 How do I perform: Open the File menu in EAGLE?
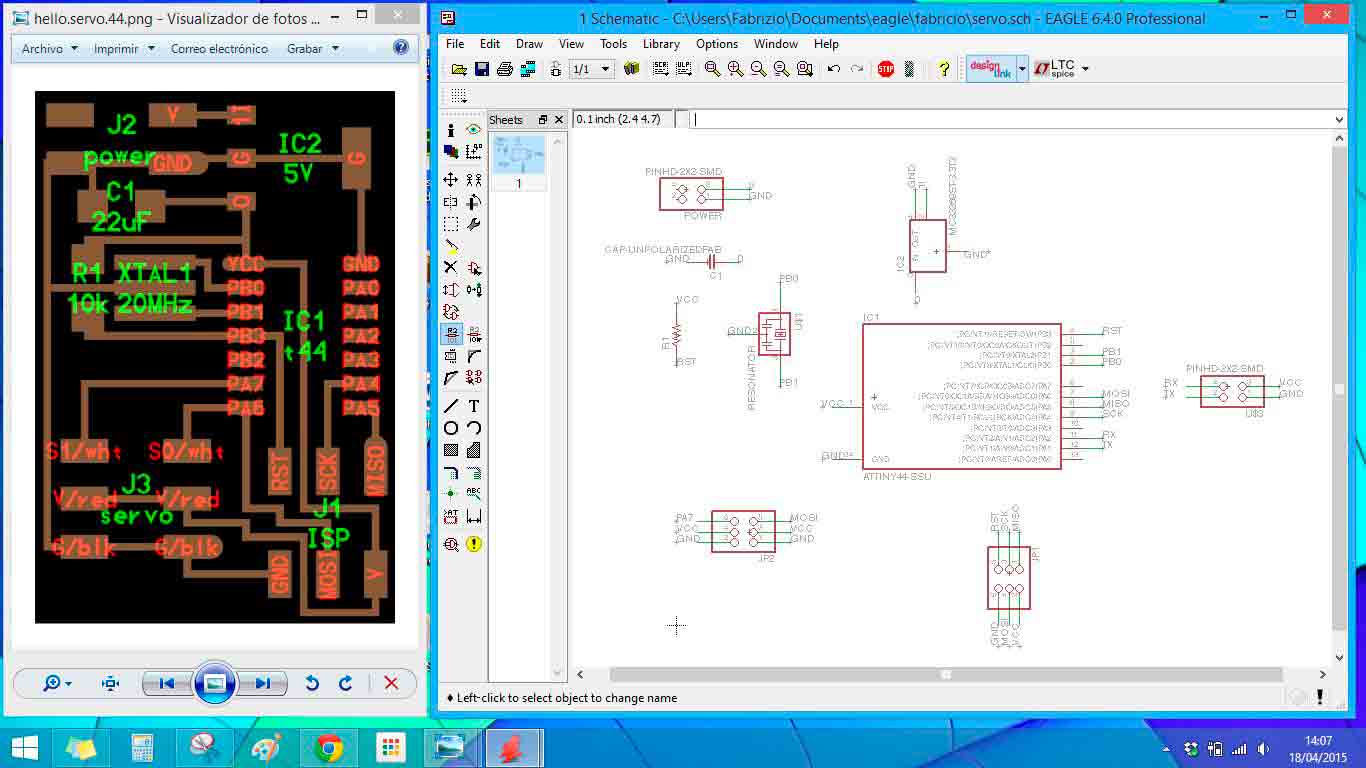[455, 44]
